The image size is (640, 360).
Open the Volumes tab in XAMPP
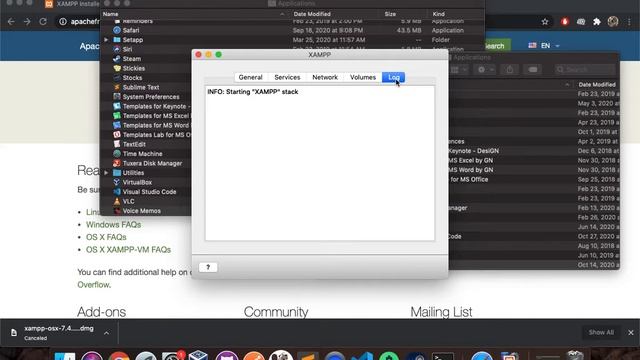click(362, 77)
